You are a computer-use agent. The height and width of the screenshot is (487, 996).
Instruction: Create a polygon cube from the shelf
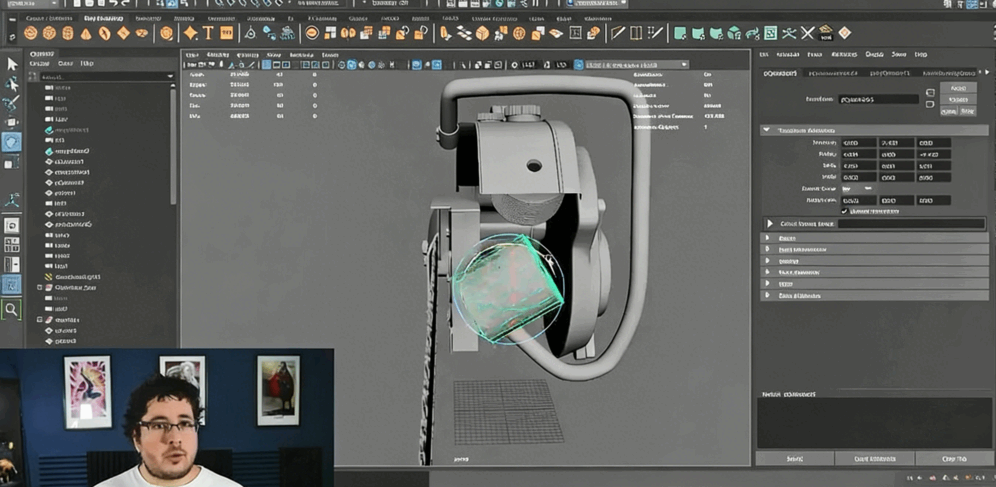click(49, 33)
